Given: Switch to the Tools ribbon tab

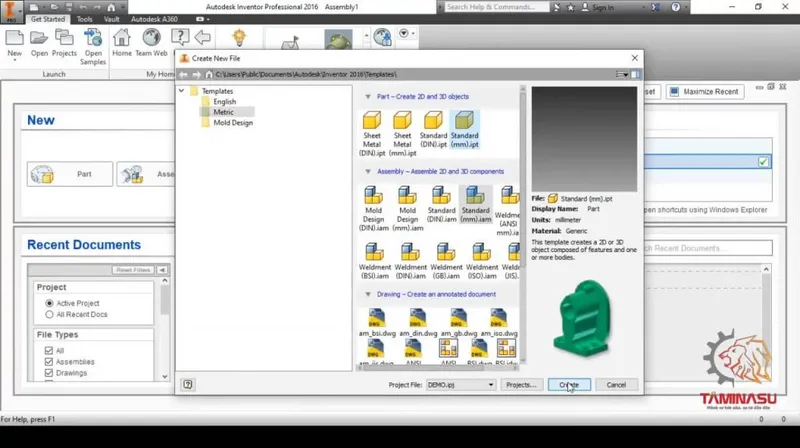Looking at the screenshot, I should 85,19.
